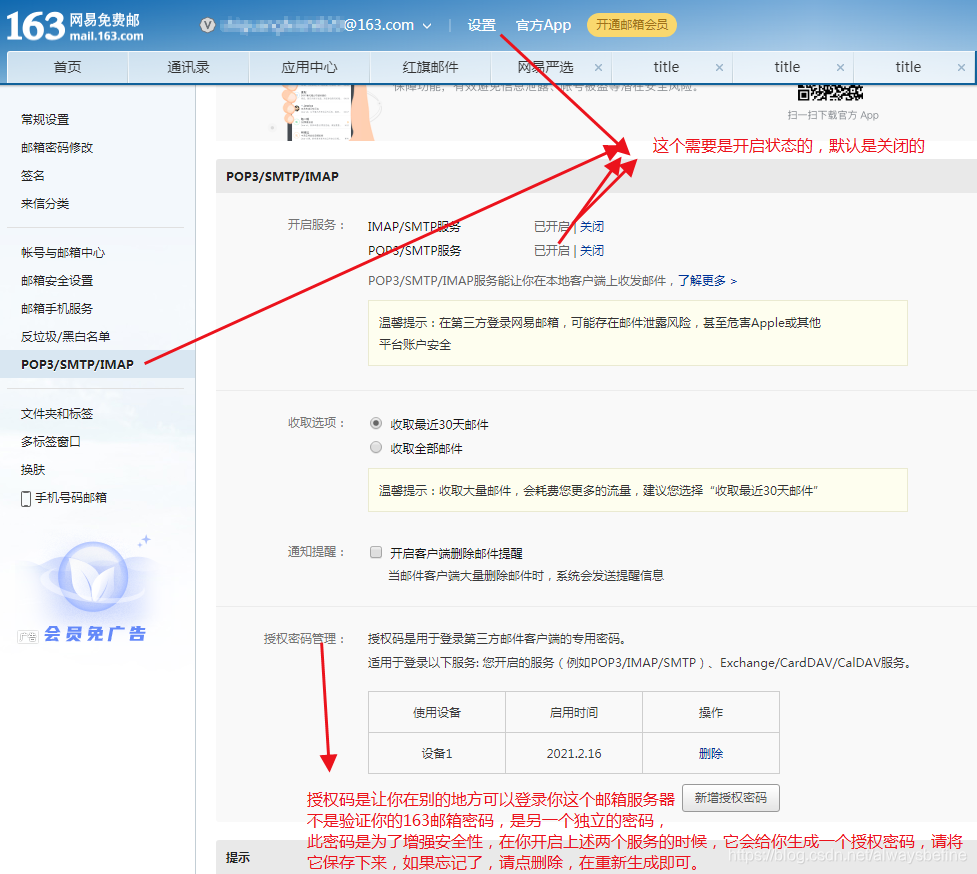Click the lotus ad image in sidebar

click(x=93, y=576)
